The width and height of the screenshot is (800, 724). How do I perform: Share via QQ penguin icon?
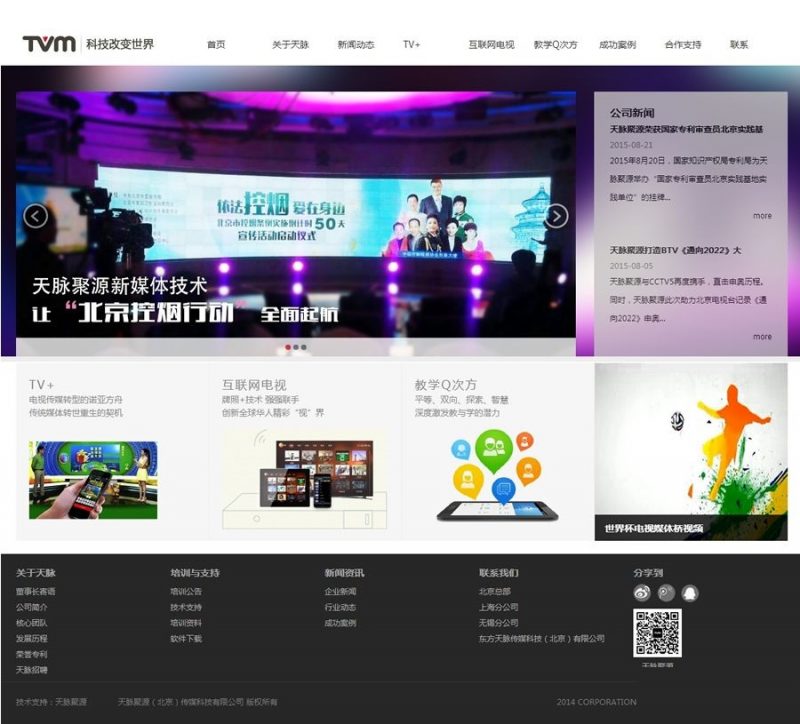[x=690, y=593]
